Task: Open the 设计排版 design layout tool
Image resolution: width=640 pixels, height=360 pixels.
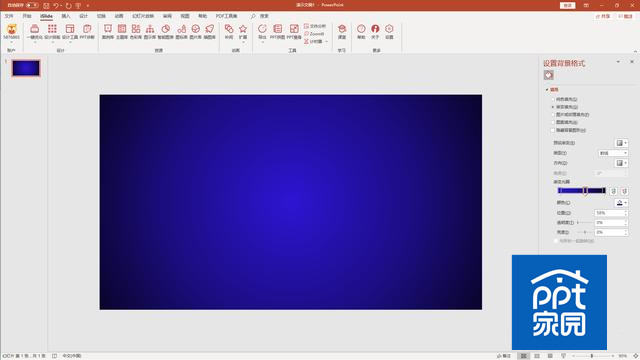Action: pos(52,31)
